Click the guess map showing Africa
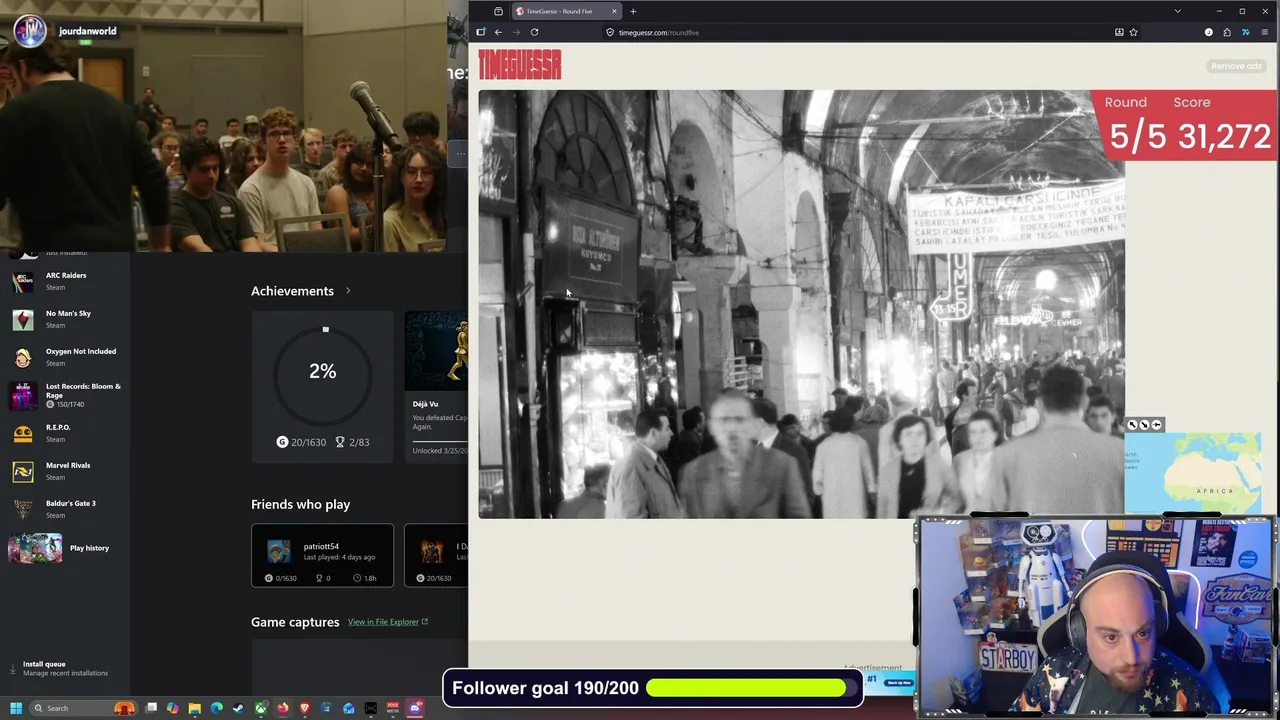 pos(1193,474)
